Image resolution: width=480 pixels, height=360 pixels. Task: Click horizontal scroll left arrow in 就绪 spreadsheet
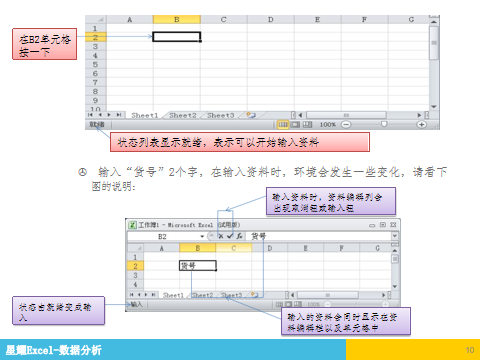pyautogui.click(x=300, y=115)
